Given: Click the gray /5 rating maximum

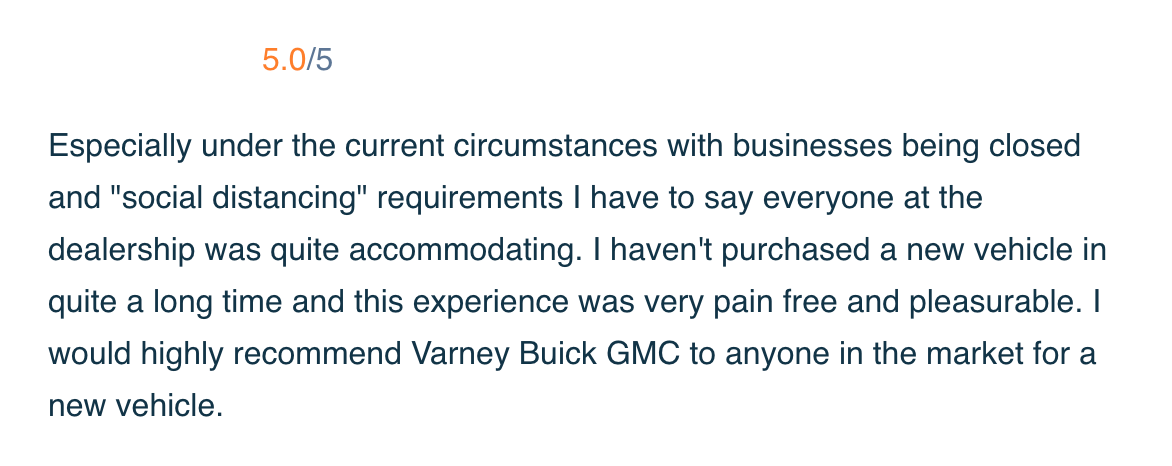Looking at the screenshot, I should pyautogui.click(x=320, y=60).
